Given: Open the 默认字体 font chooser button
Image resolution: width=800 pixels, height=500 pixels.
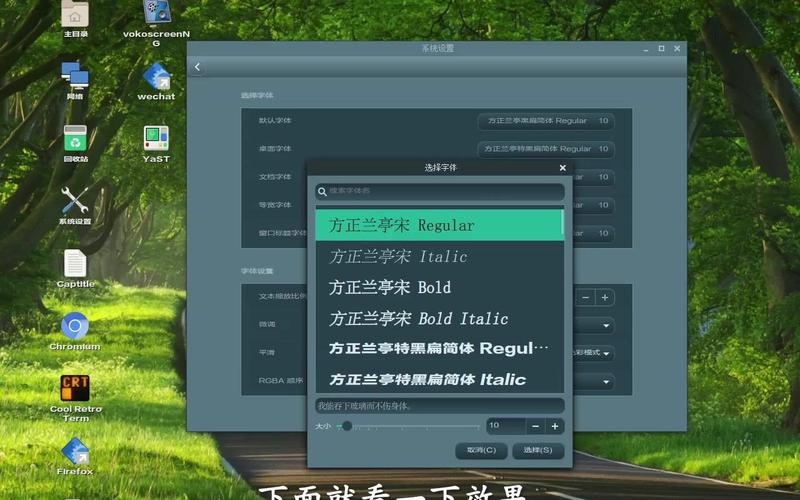Looking at the screenshot, I should [546, 121].
